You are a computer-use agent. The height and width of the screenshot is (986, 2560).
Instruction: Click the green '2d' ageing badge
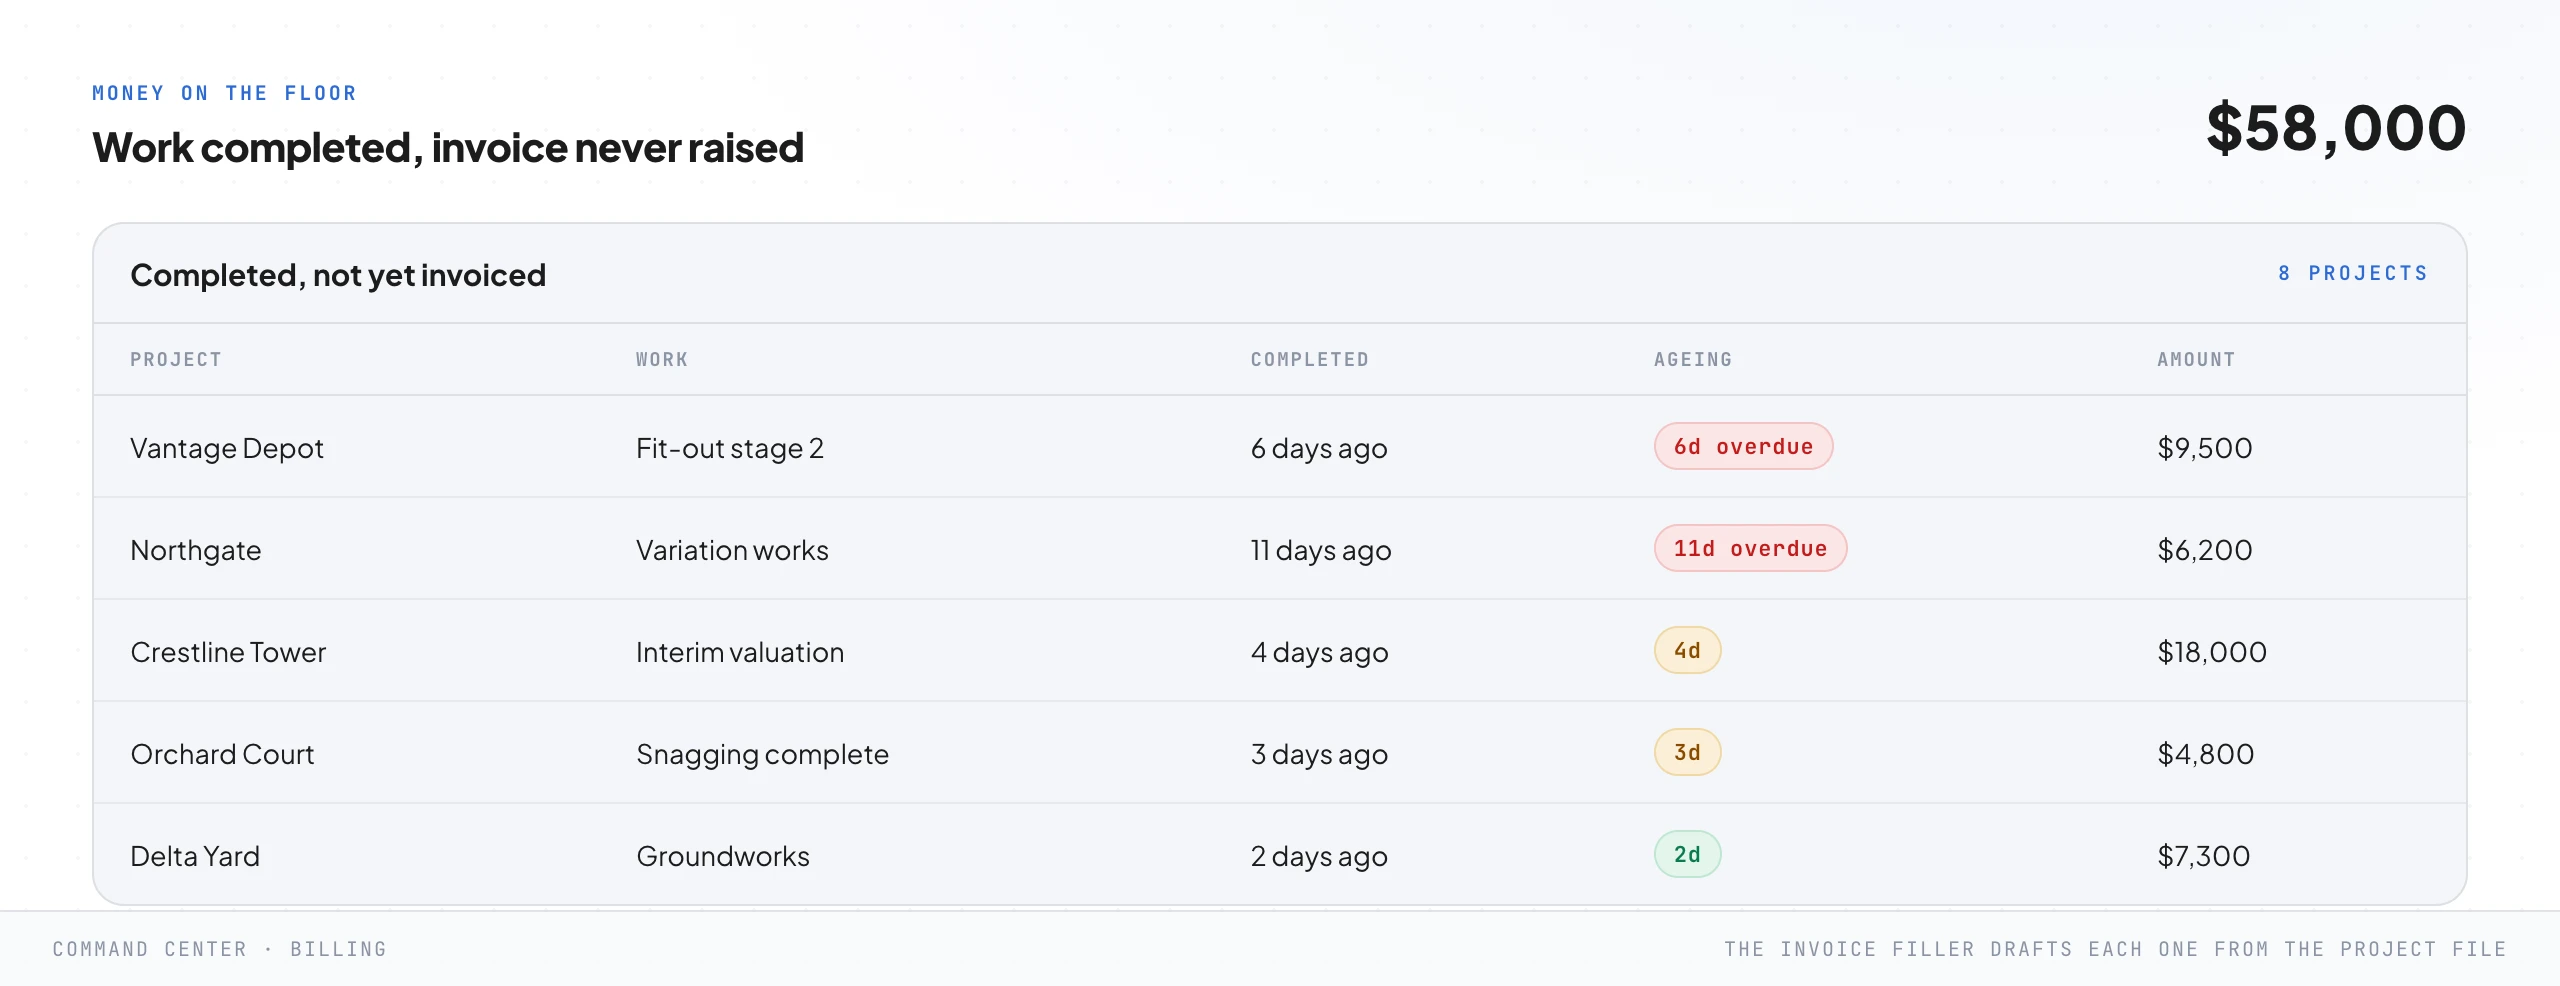tap(1687, 854)
